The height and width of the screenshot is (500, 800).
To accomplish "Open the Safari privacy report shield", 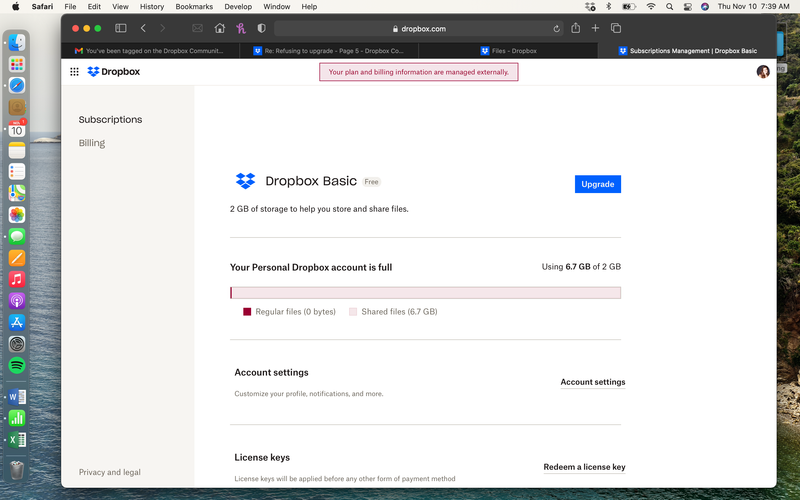I will click(262, 29).
